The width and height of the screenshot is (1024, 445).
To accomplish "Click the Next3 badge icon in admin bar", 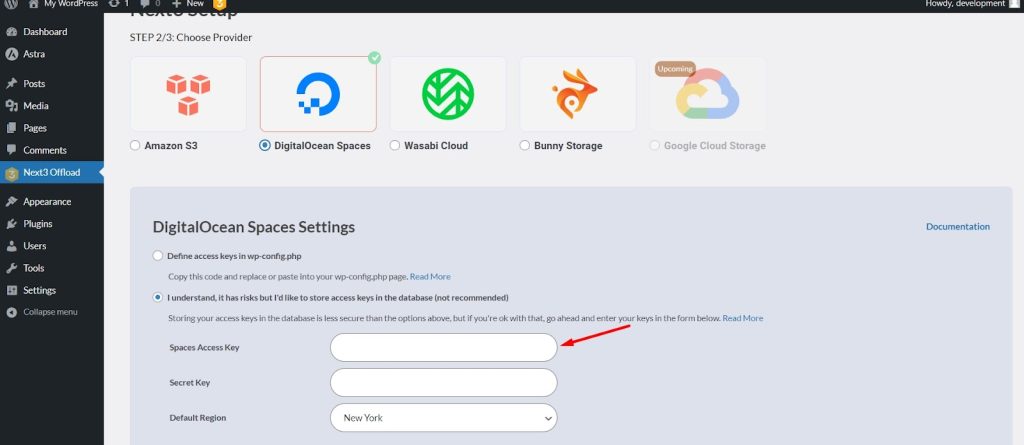I will 219,5.
